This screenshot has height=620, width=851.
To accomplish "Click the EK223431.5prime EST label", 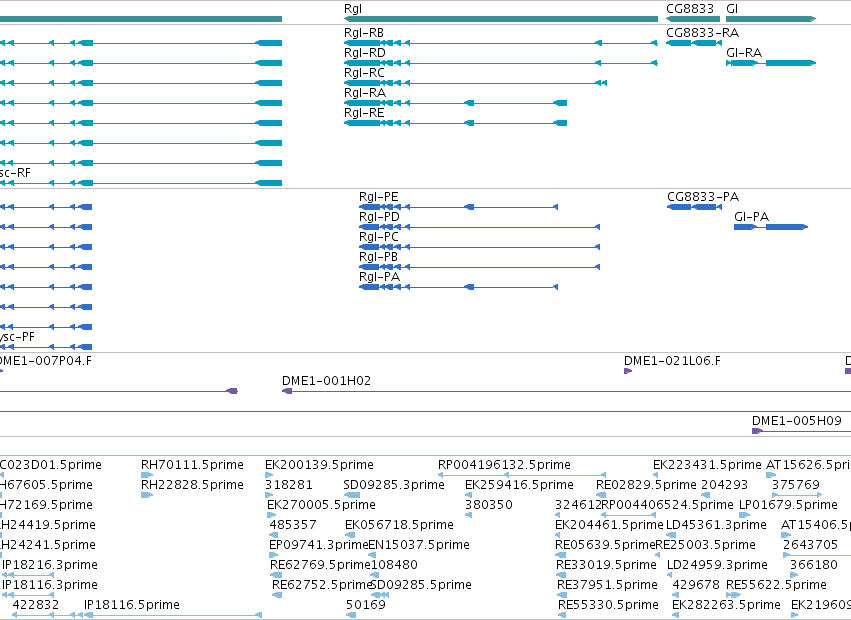I will click(x=707, y=465).
